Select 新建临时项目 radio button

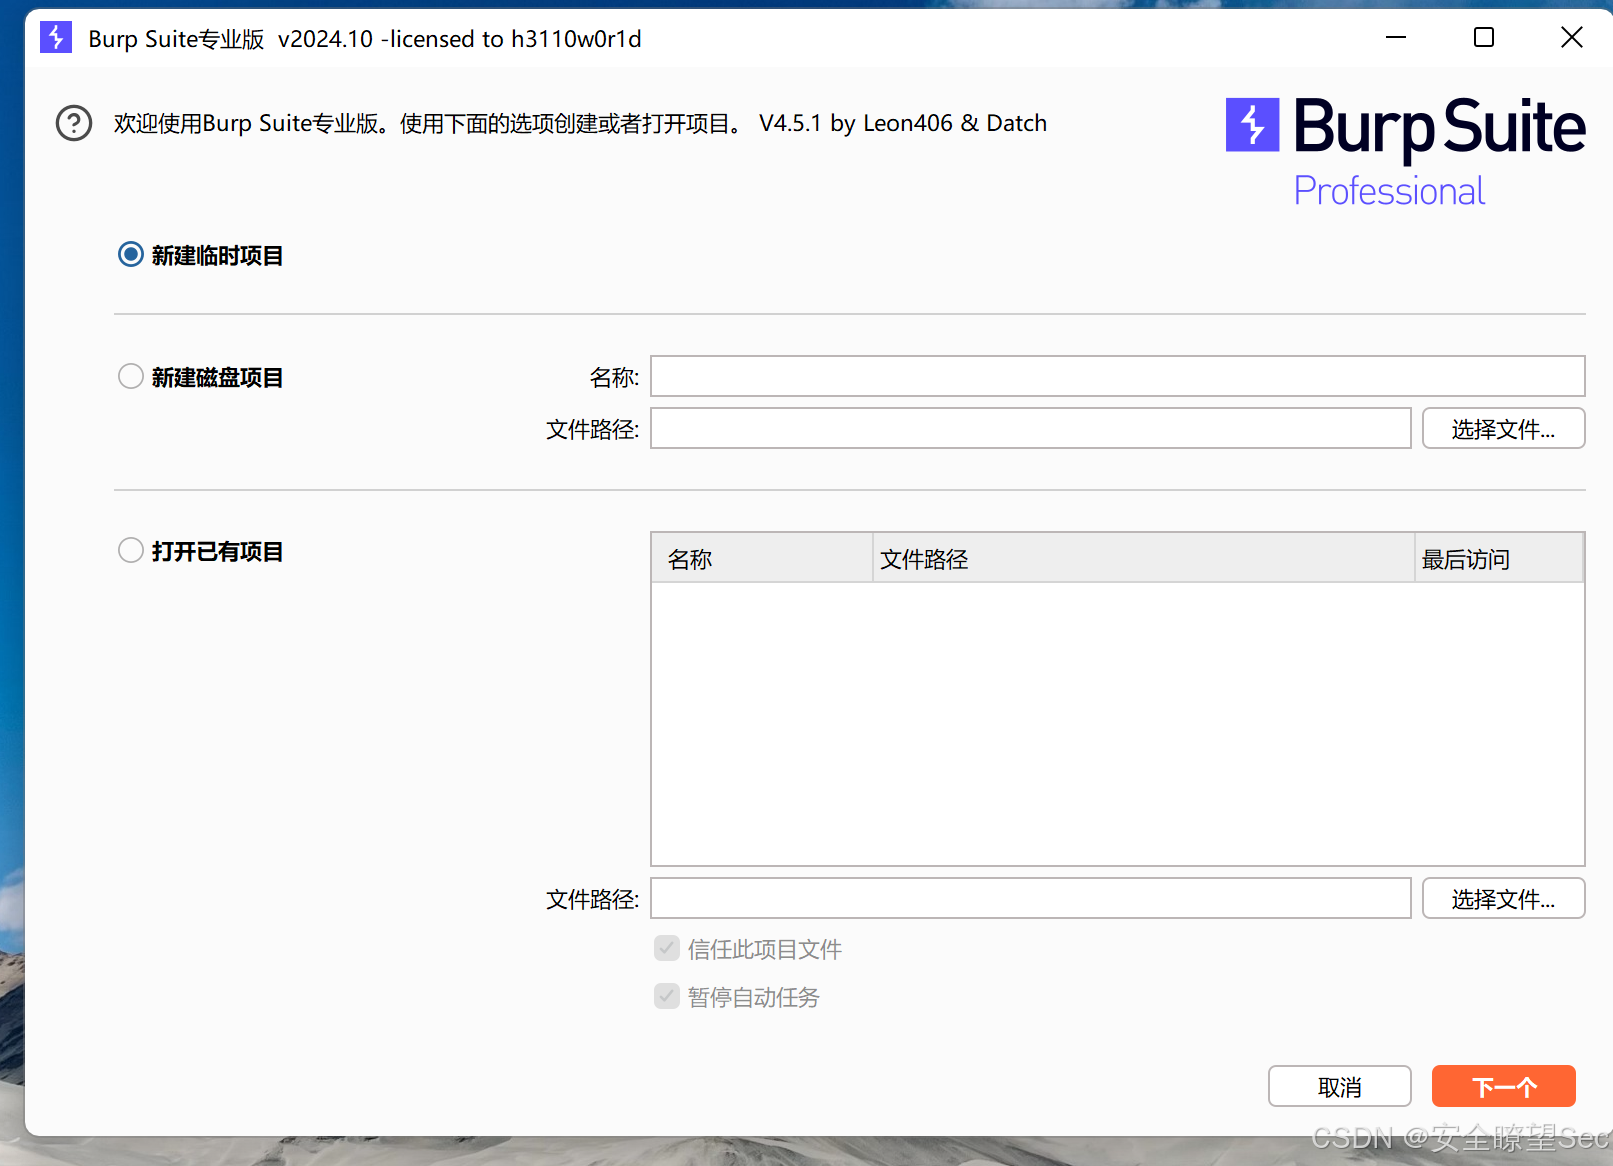pos(131,254)
